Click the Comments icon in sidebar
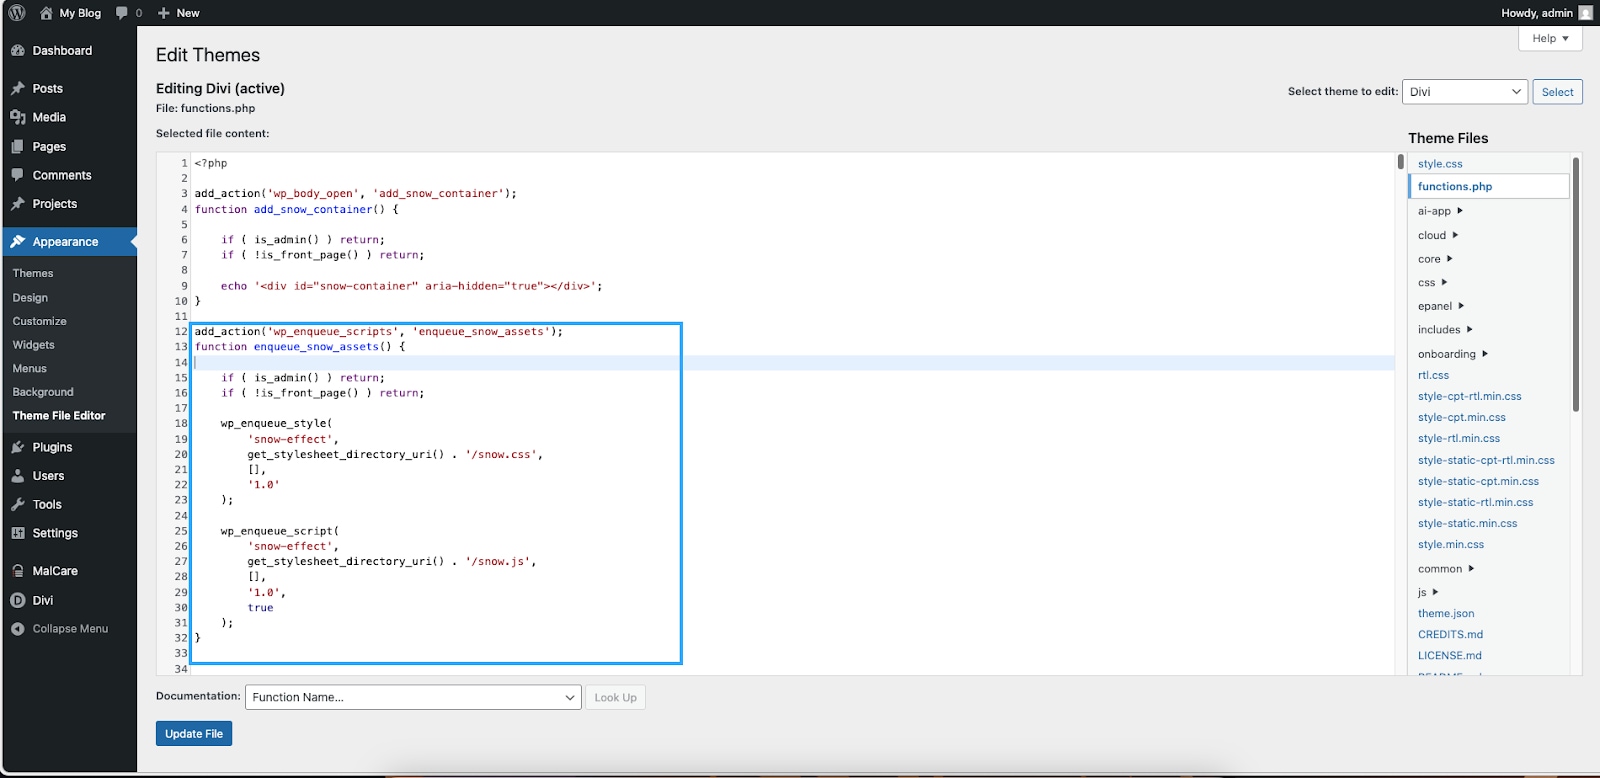The image size is (1600, 778). tap(18, 175)
